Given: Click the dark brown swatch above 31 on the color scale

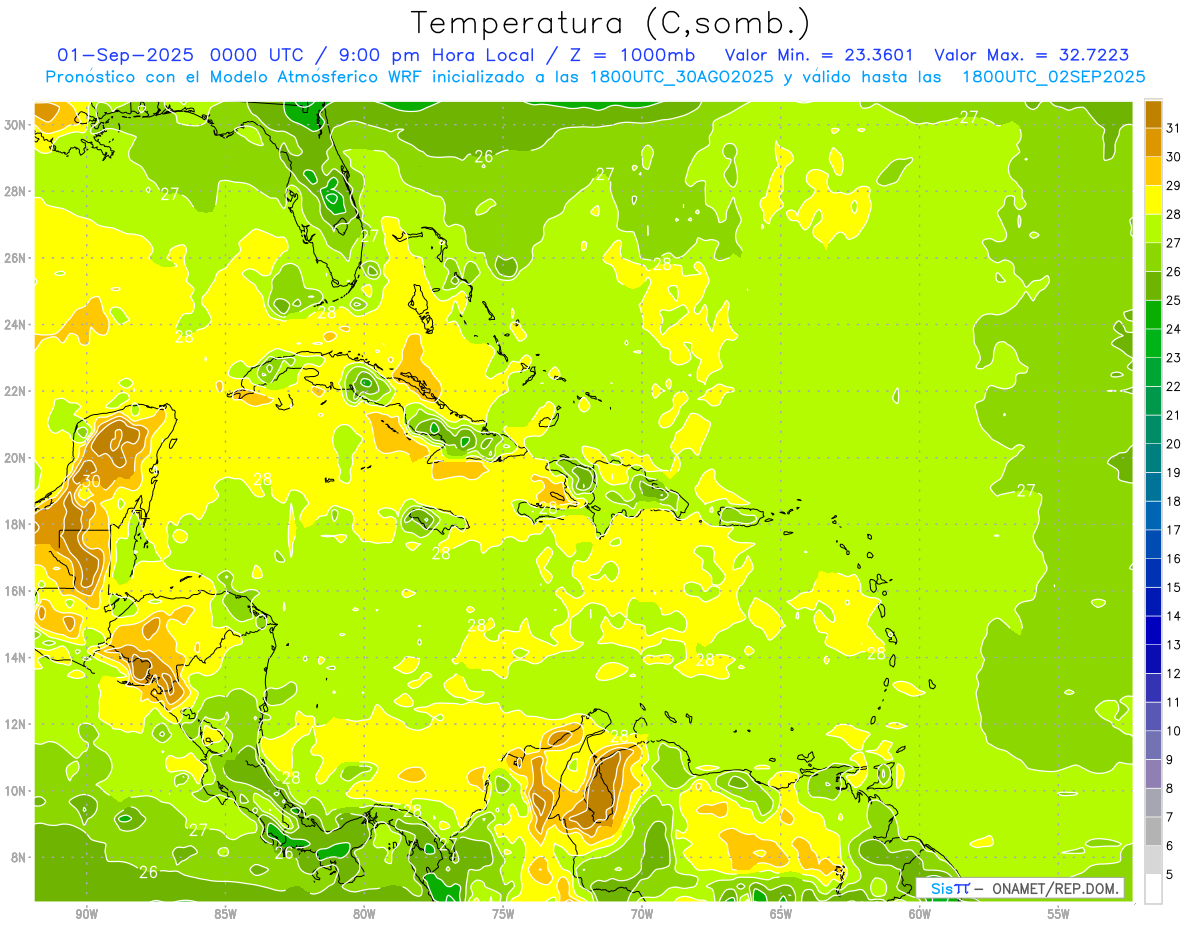Looking at the screenshot, I should click(1153, 114).
